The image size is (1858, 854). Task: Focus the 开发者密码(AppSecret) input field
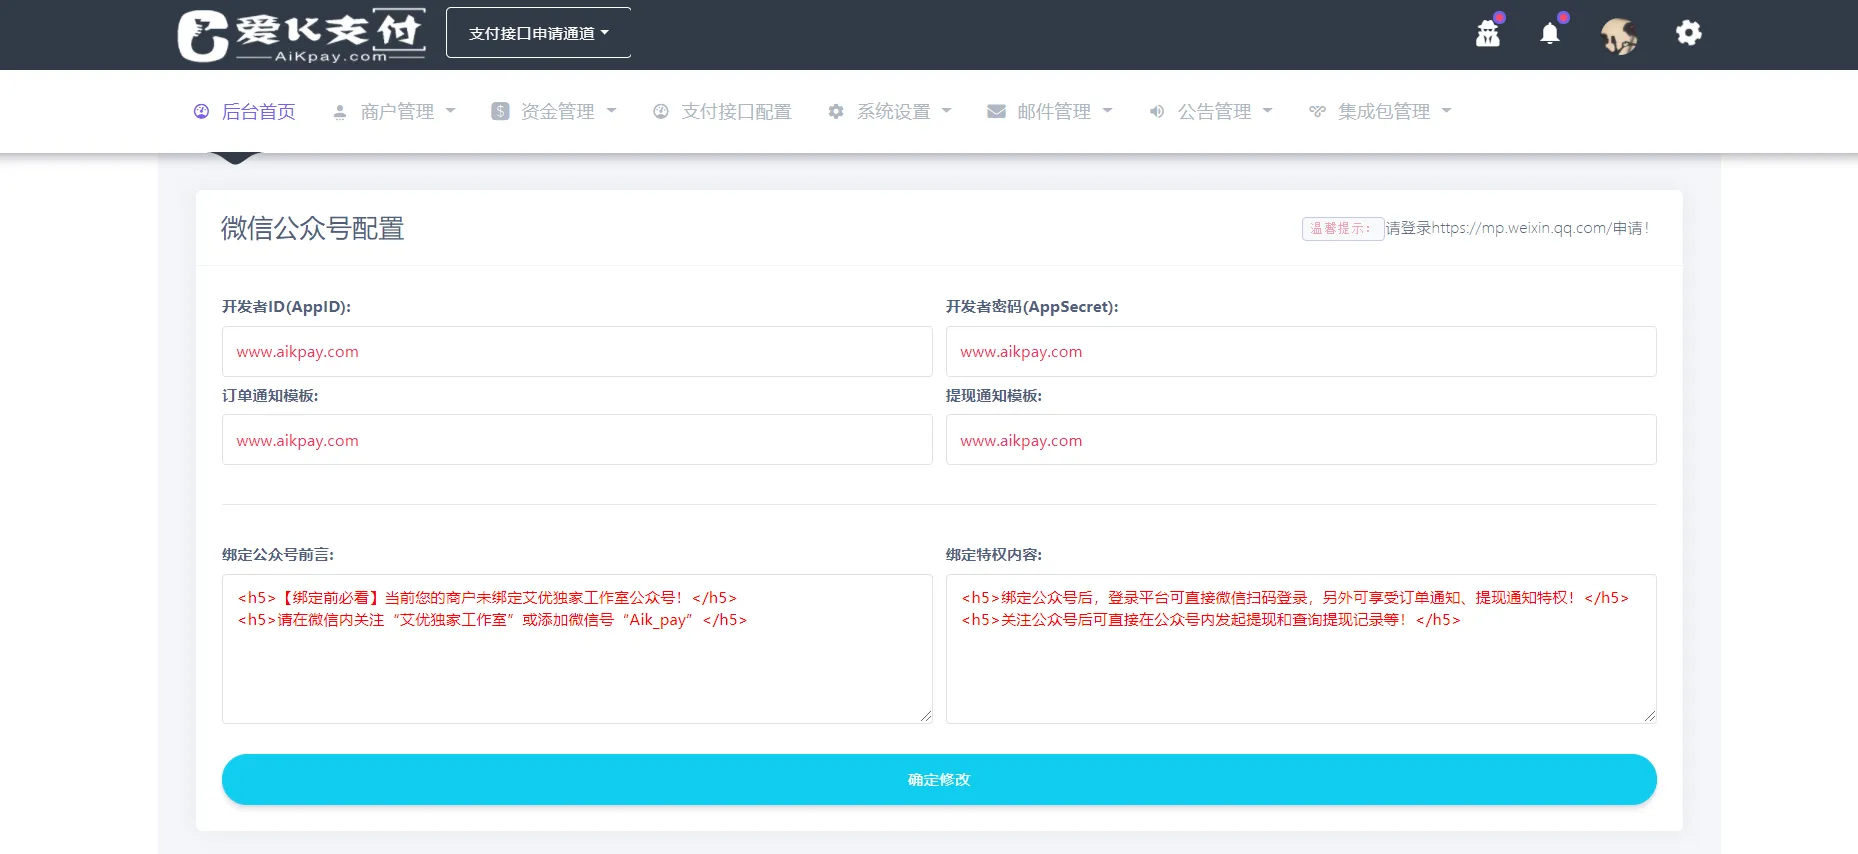(x=1301, y=351)
